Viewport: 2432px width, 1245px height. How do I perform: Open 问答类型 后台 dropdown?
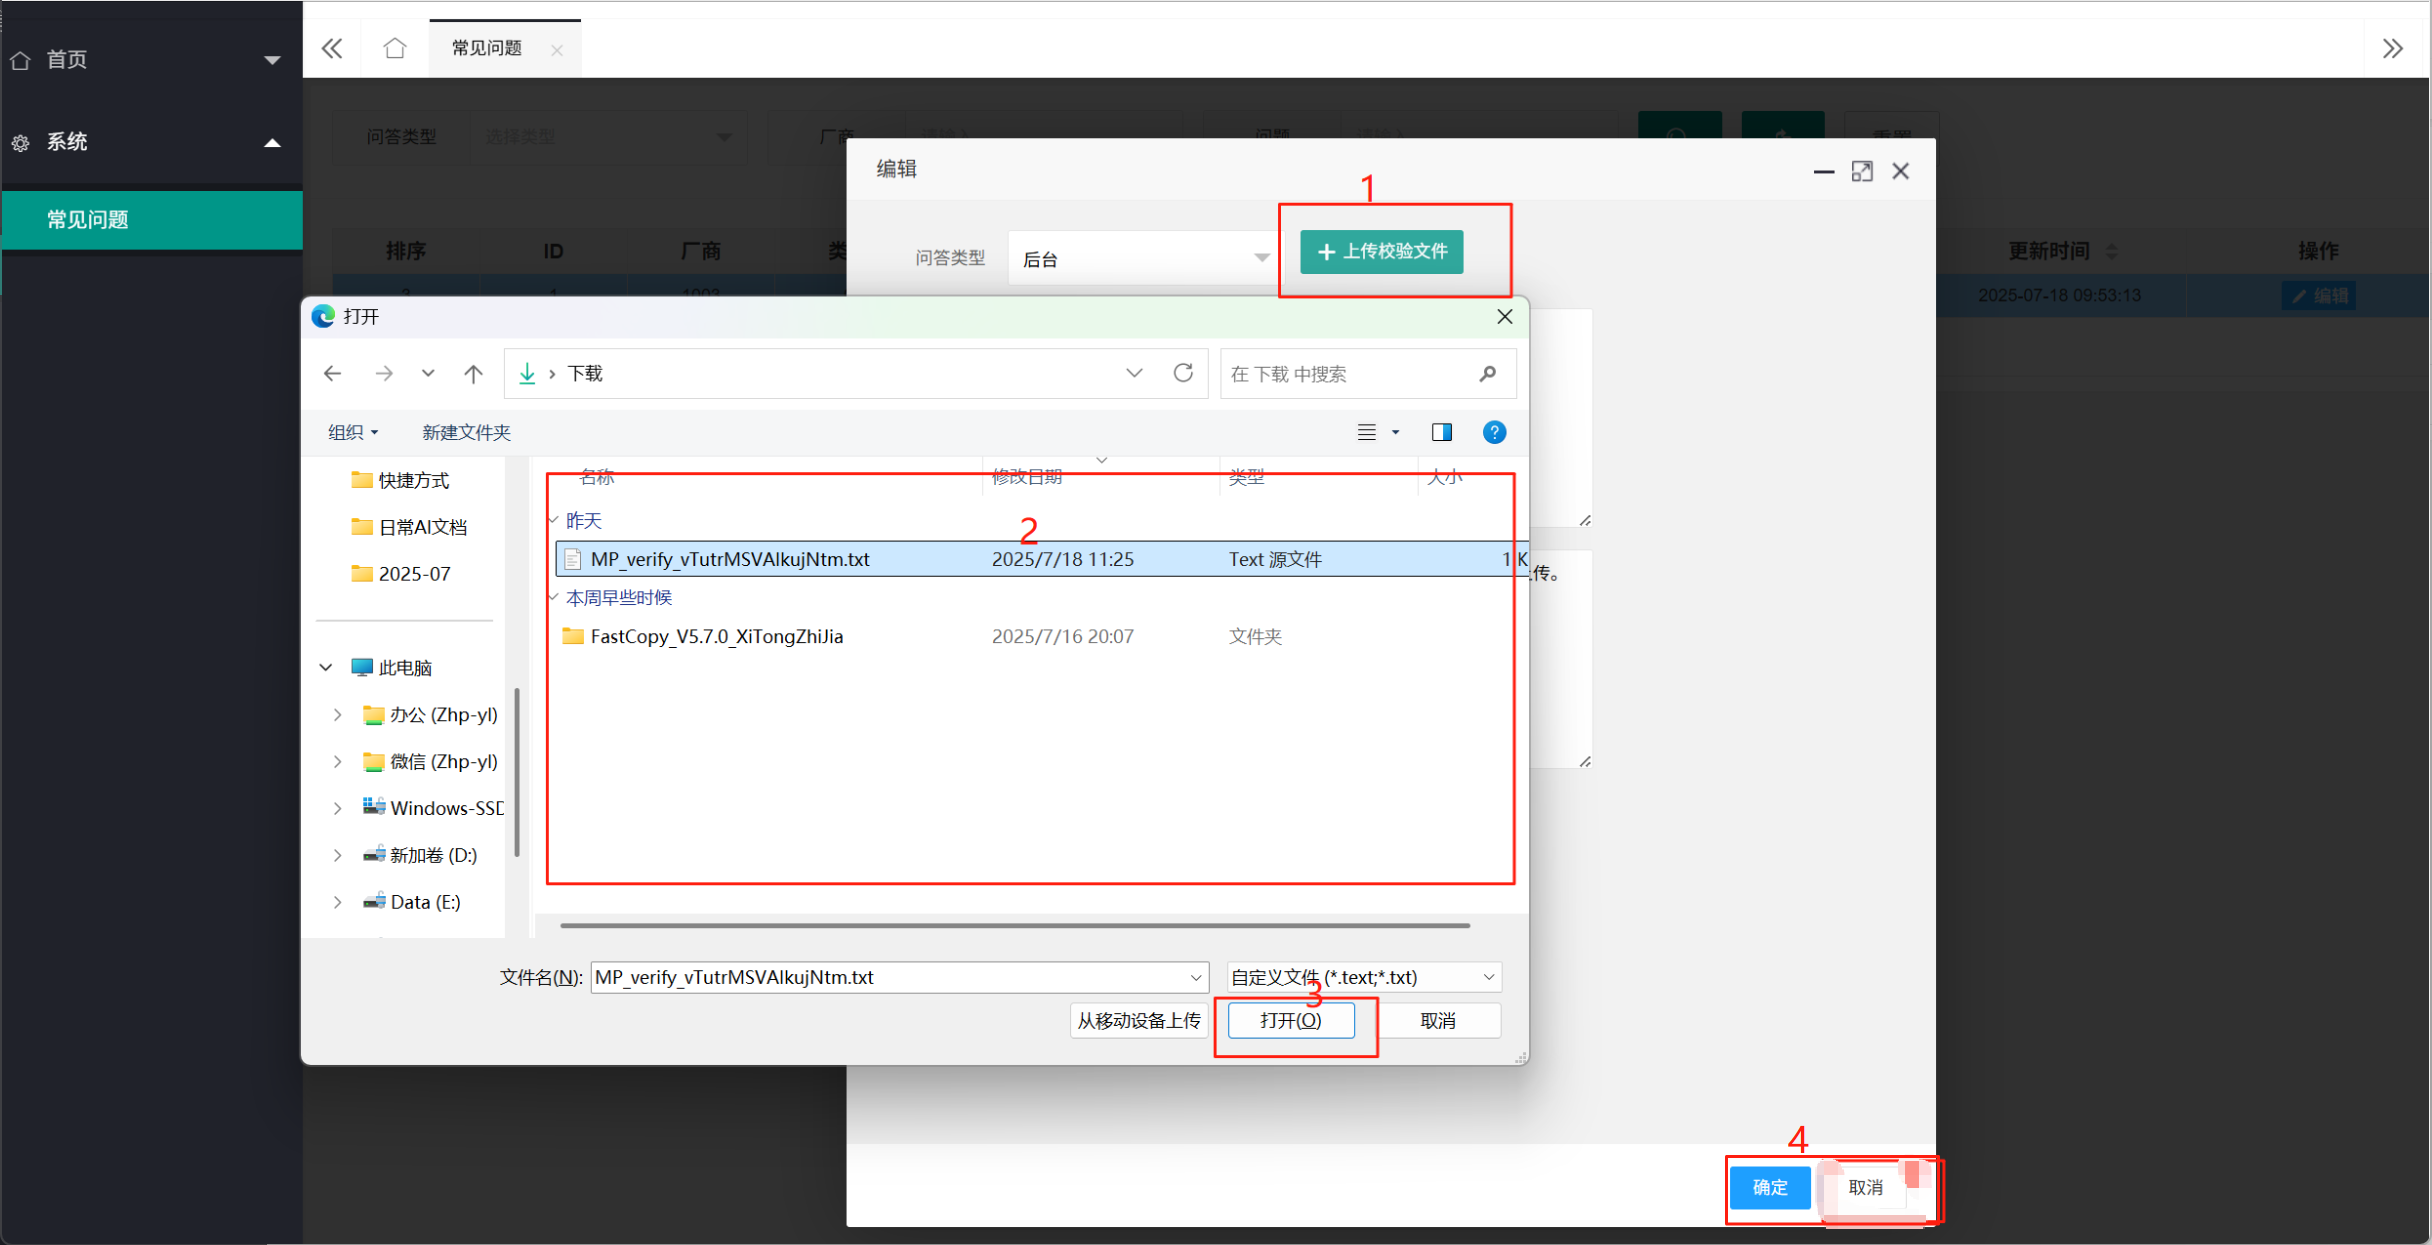(x=1142, y=258)
